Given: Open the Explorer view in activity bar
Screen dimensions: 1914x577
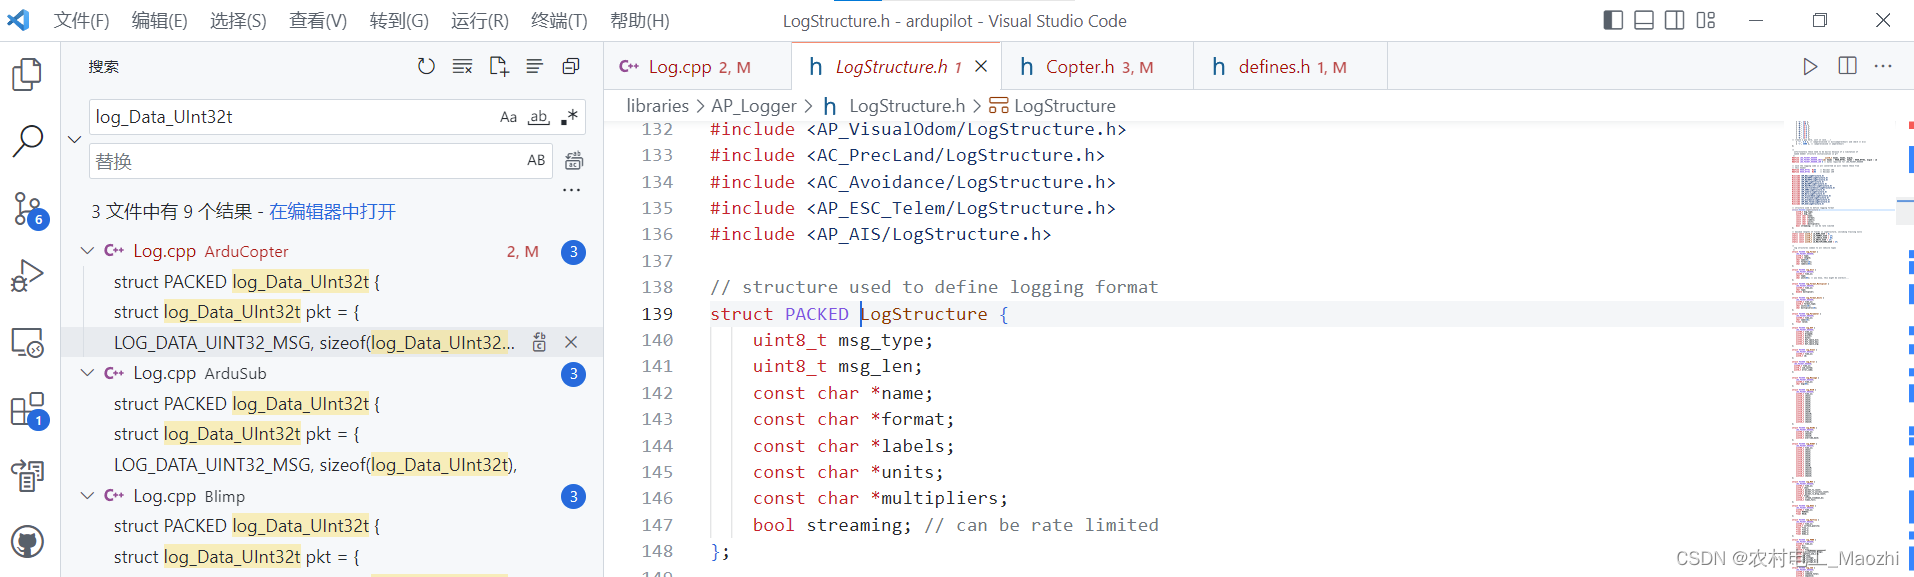Looking at the screenshot, I should pos(27,74).
